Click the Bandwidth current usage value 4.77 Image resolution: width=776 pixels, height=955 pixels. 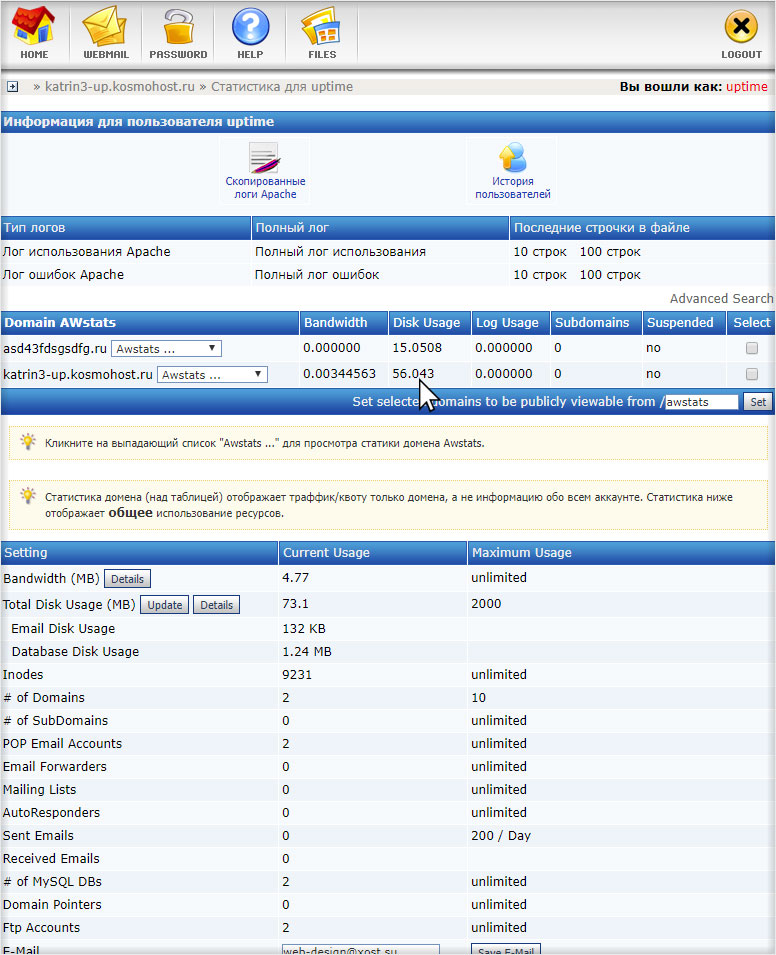coord(295,577)
